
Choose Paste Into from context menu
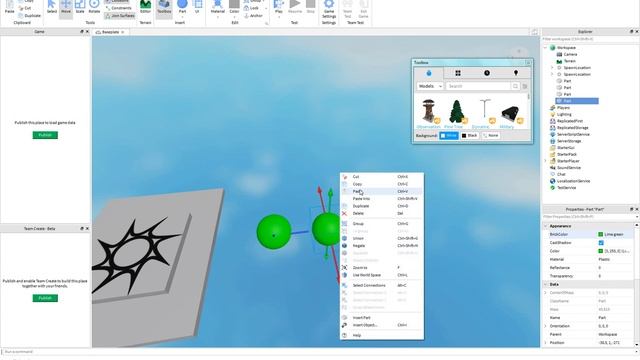tap(382, 199)
